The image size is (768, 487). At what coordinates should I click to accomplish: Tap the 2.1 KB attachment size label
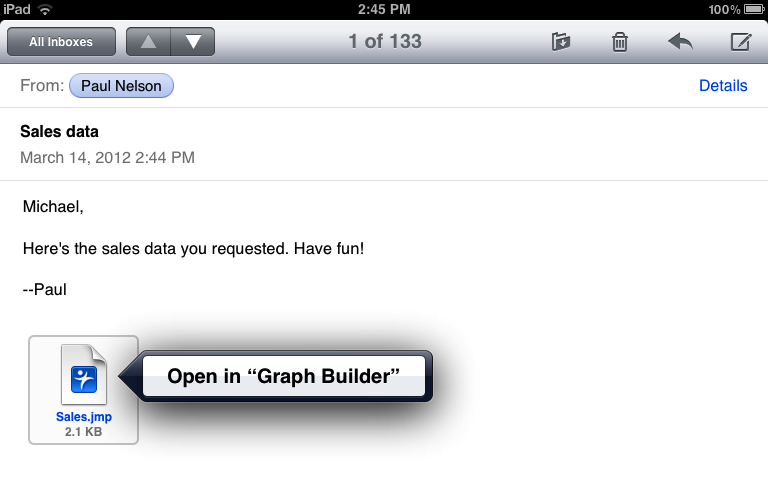click(x=83, y=431)
